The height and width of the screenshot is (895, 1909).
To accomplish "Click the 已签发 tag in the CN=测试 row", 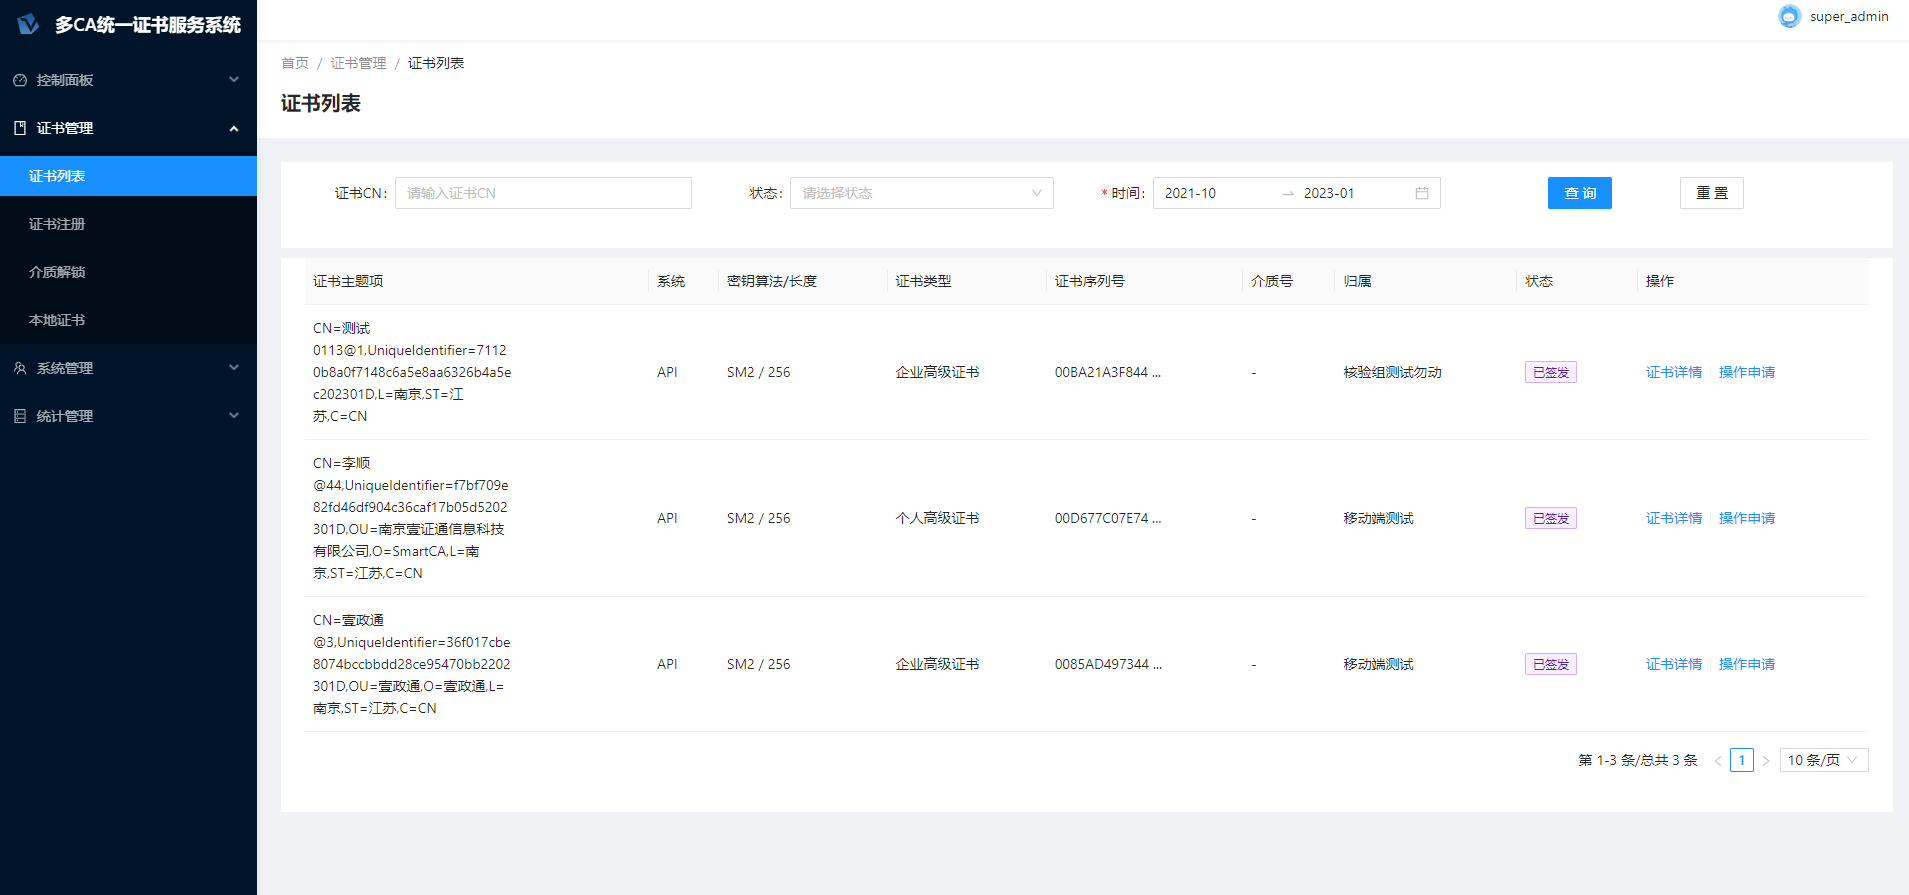I will tap(1551, 372).
